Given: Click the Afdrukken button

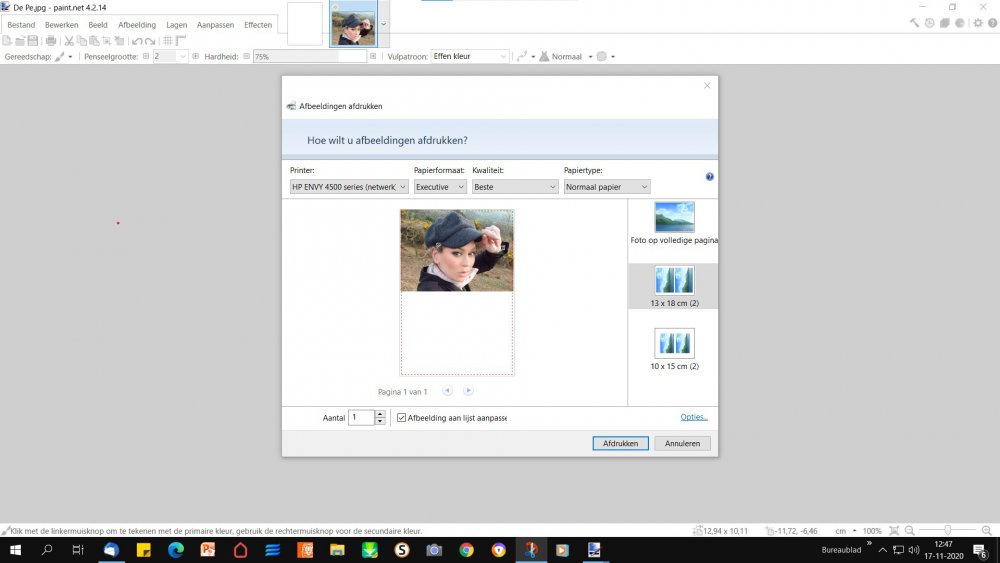Looking at the screenshot, I should point(621,443).
